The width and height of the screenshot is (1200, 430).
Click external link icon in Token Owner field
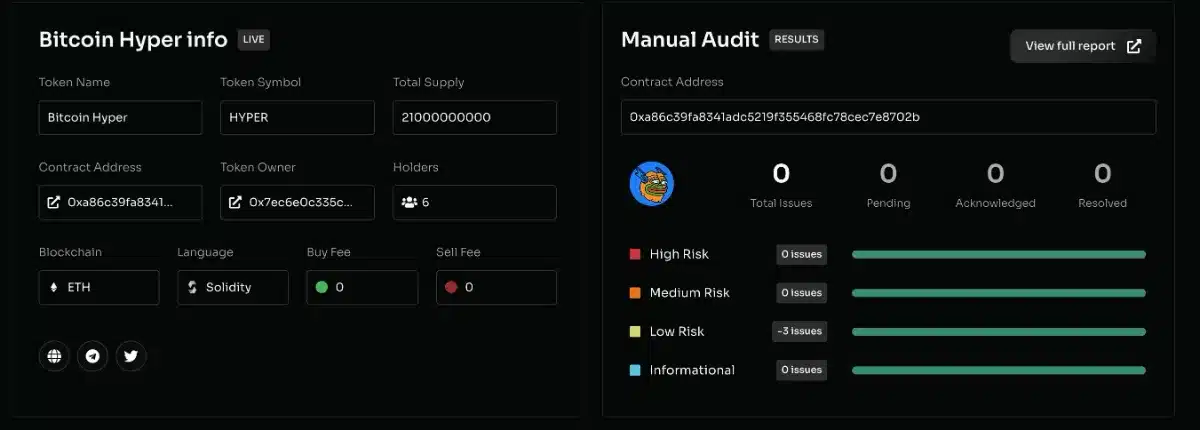[x=235, y=202]
